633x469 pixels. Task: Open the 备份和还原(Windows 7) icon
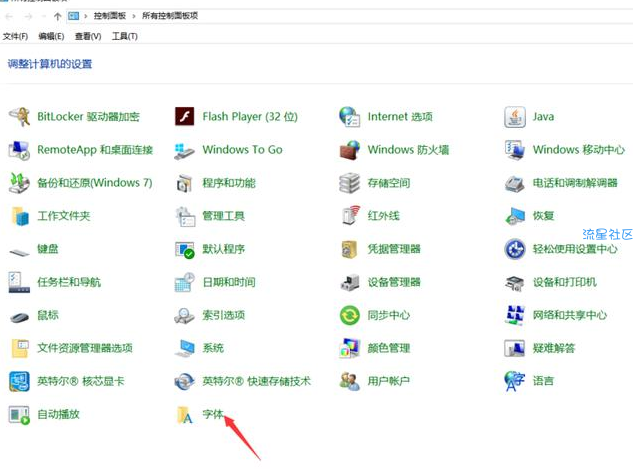pyautogui.click(x=19, y=183)
